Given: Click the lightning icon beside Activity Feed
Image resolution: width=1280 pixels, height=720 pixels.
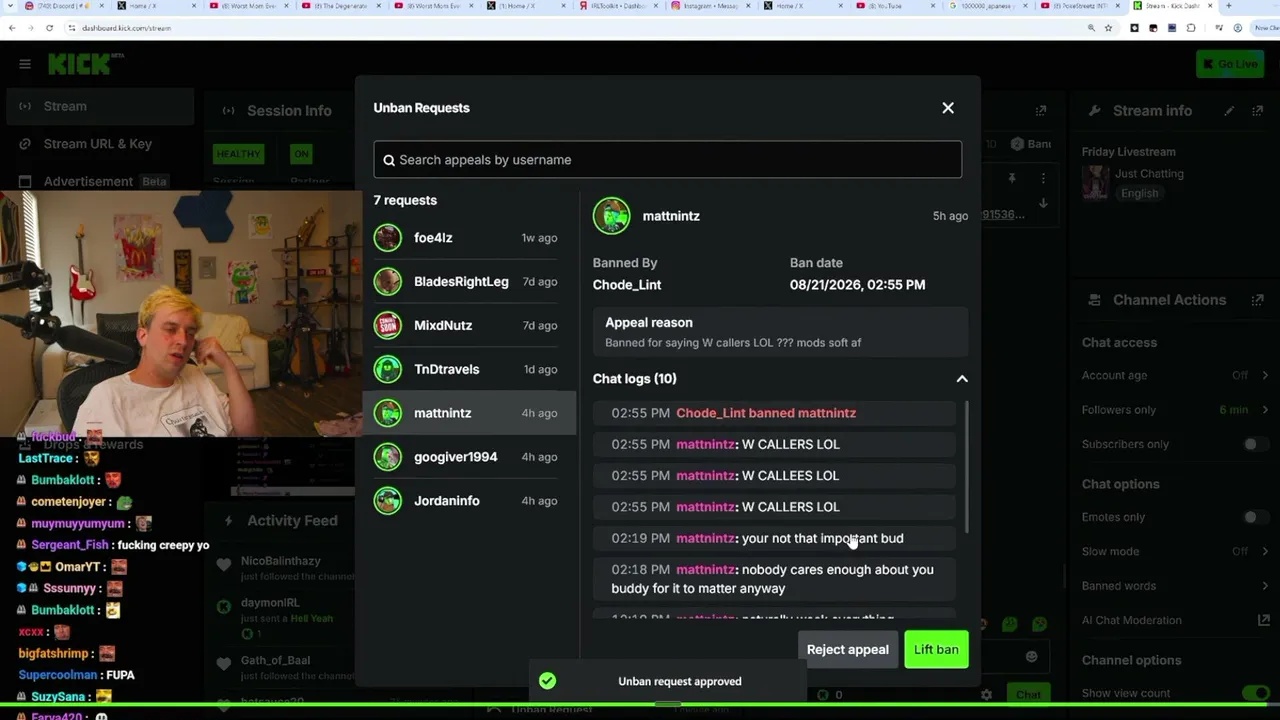Looking at the screenshot, I should coord(228,521).
